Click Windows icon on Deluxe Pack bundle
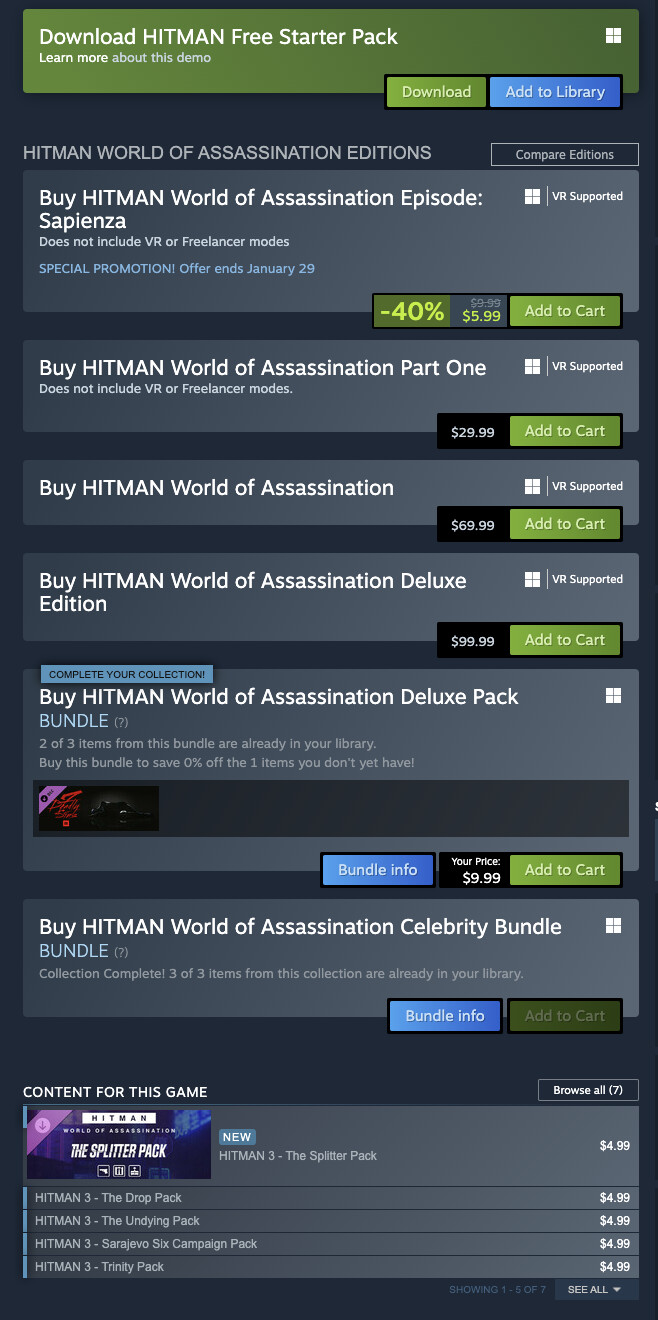Image resolution: width=658 pixels, height=1320 pixels. click(x=613, y=696)
